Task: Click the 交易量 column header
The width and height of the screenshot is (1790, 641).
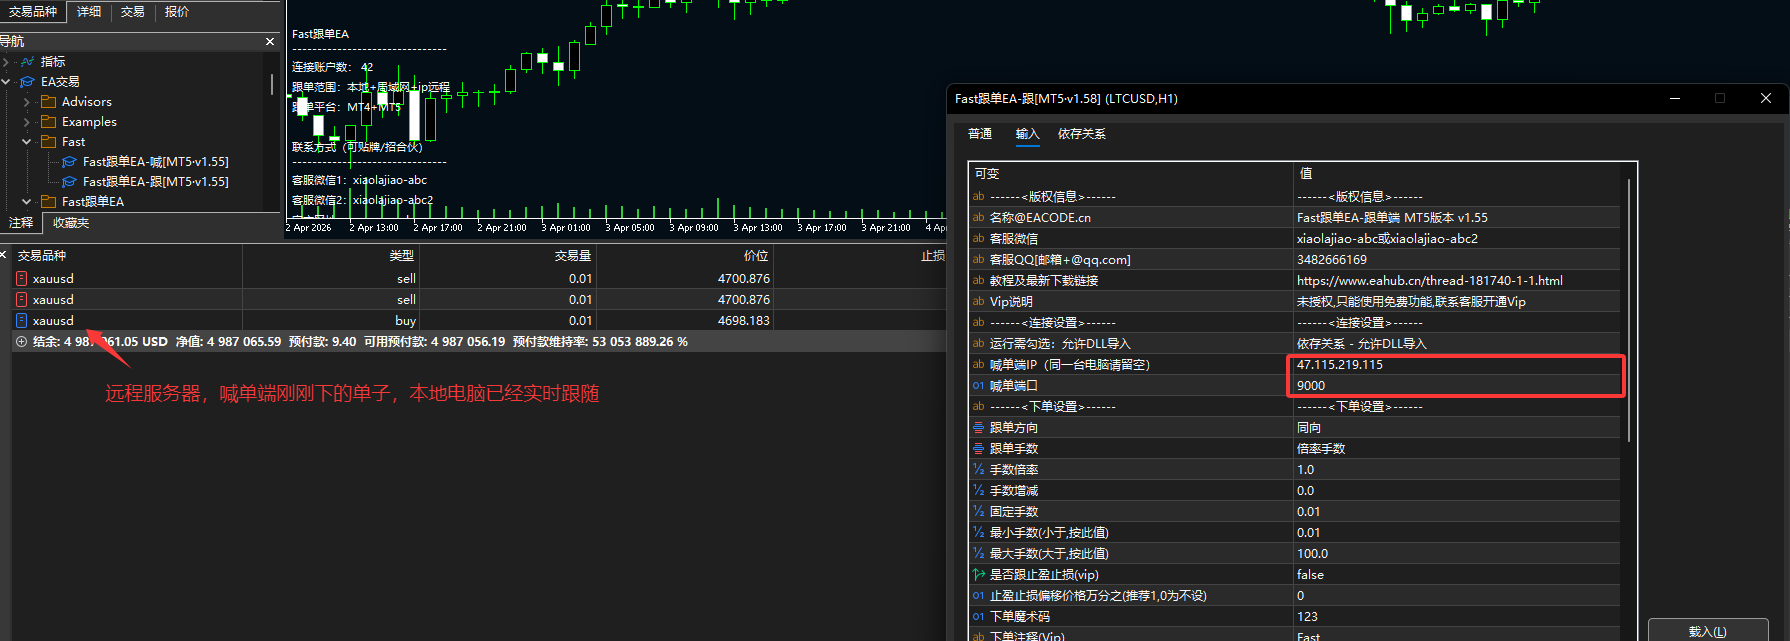Action: (x=508, y=256)
